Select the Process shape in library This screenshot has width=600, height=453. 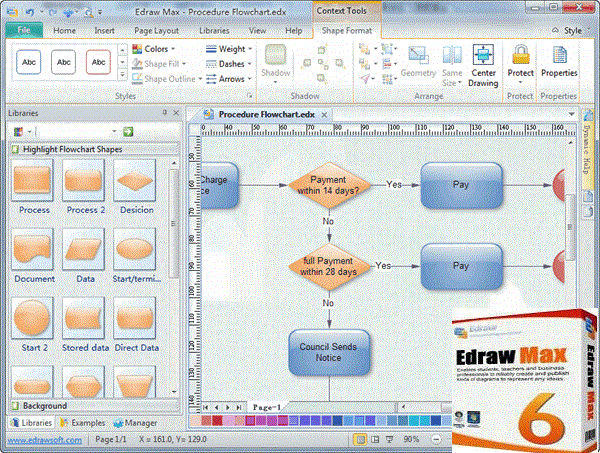[x=33, y=180]
